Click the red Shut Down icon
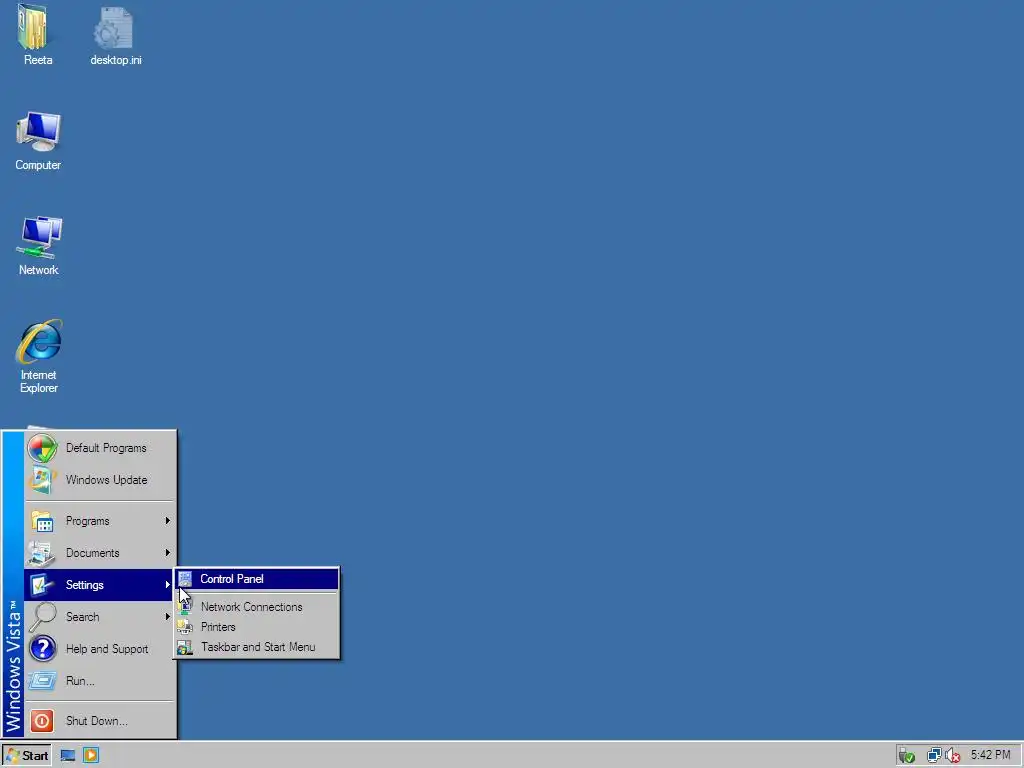 point(42,721)
